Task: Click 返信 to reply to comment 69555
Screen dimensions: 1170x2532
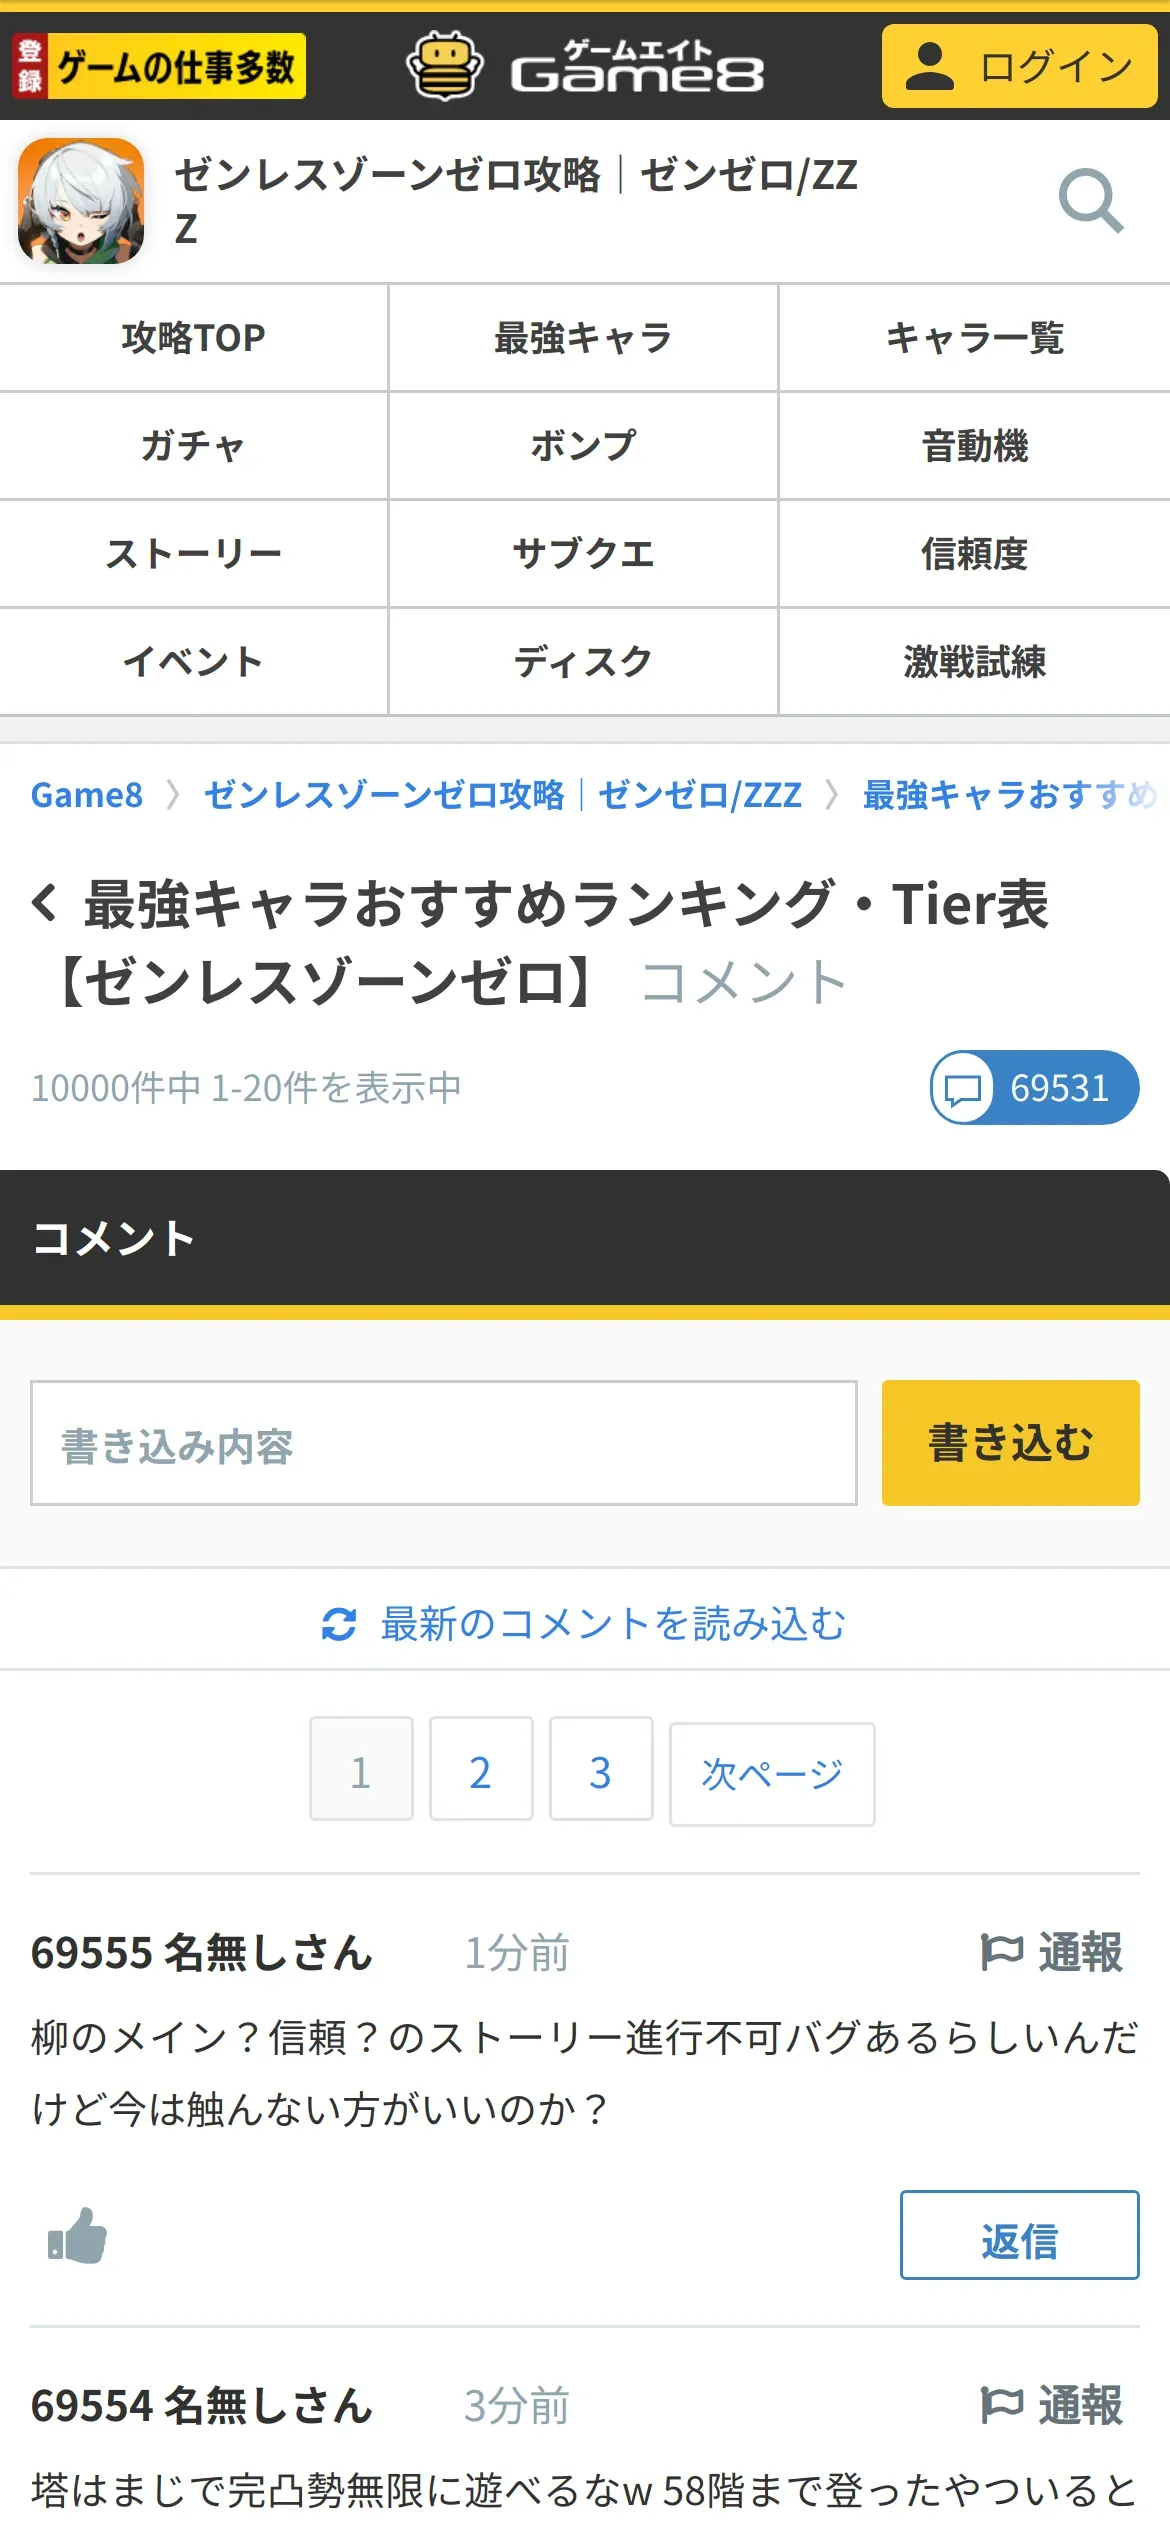Action: (1020, 2235)
